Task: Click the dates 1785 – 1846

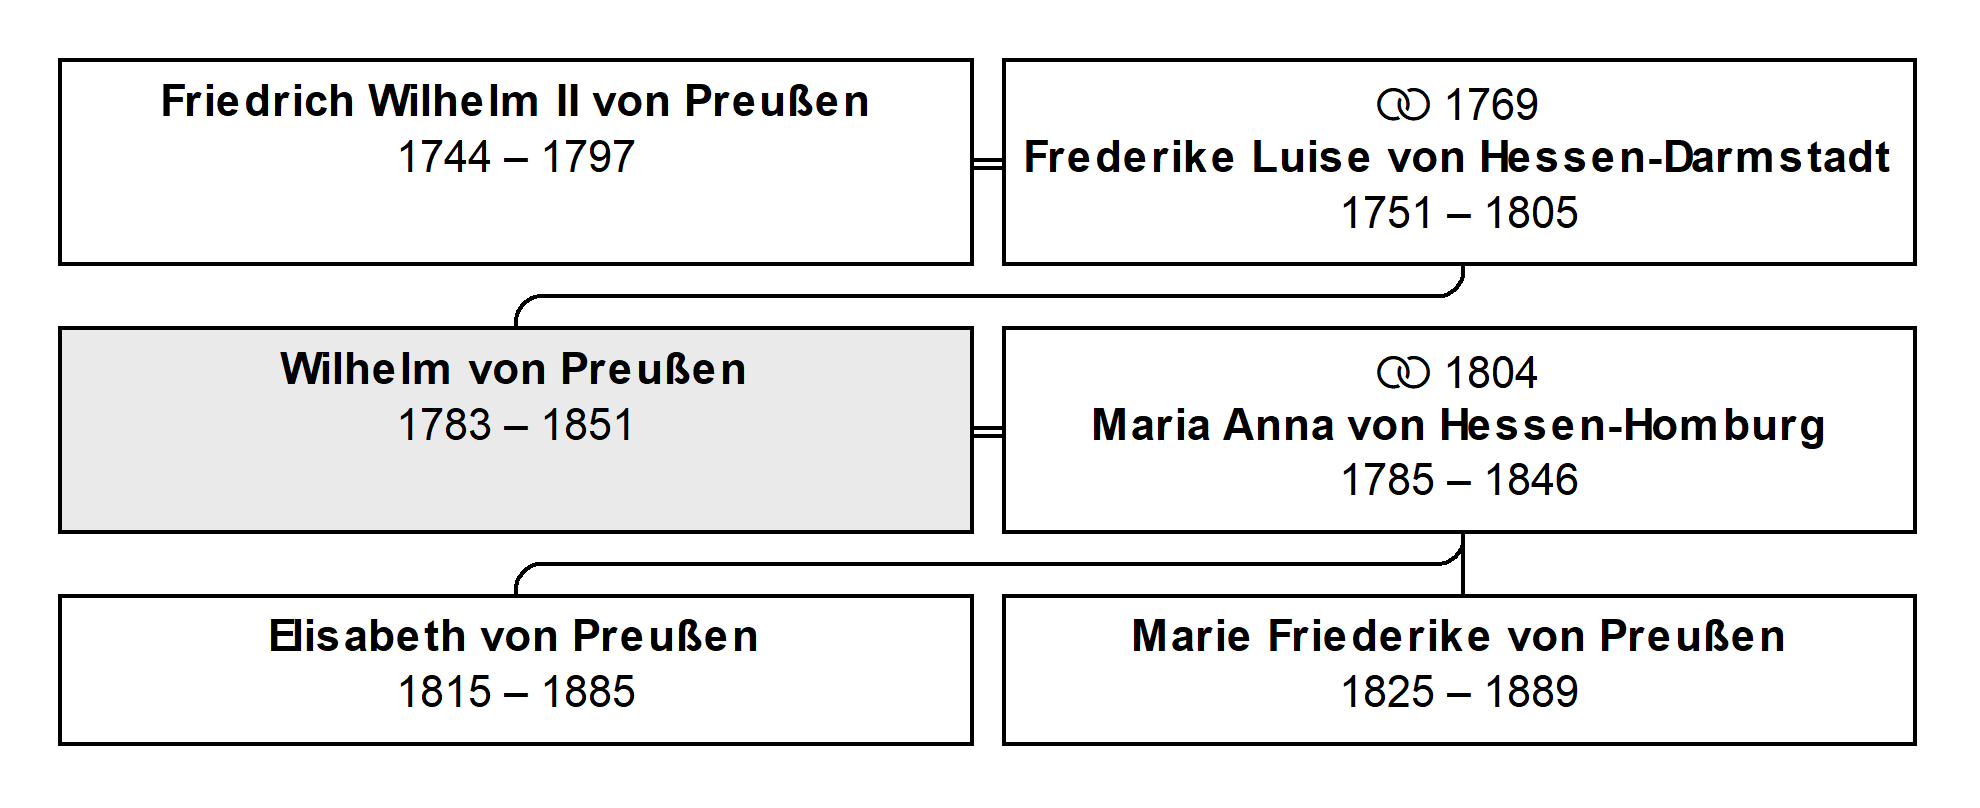Action: coord(1459,481)
